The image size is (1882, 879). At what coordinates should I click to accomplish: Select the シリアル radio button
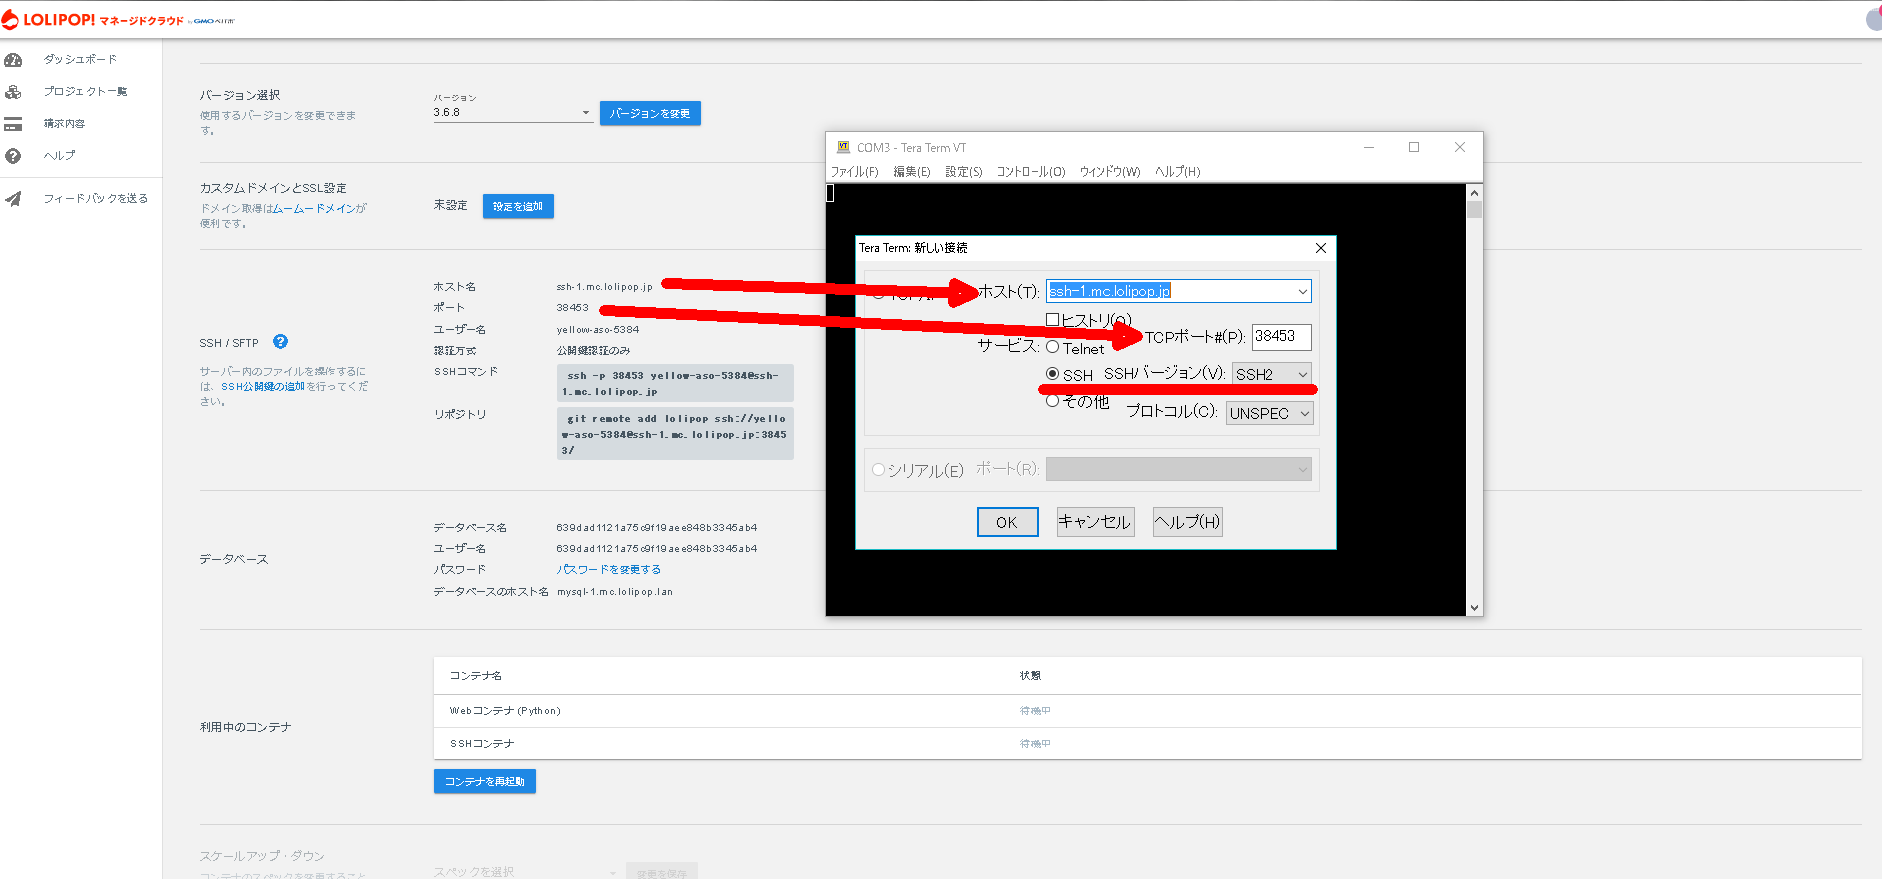pyautogui.click(x=879, y=469)
